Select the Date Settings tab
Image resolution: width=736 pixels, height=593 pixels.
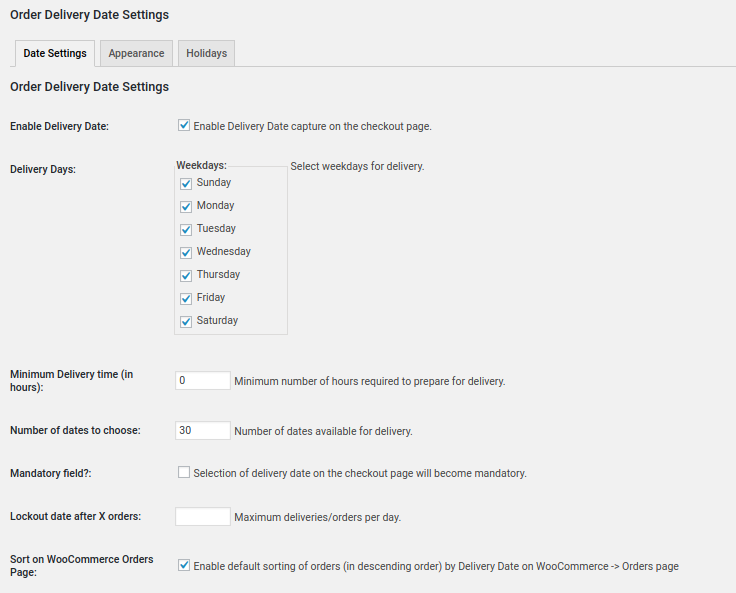(x=55, y=53)
